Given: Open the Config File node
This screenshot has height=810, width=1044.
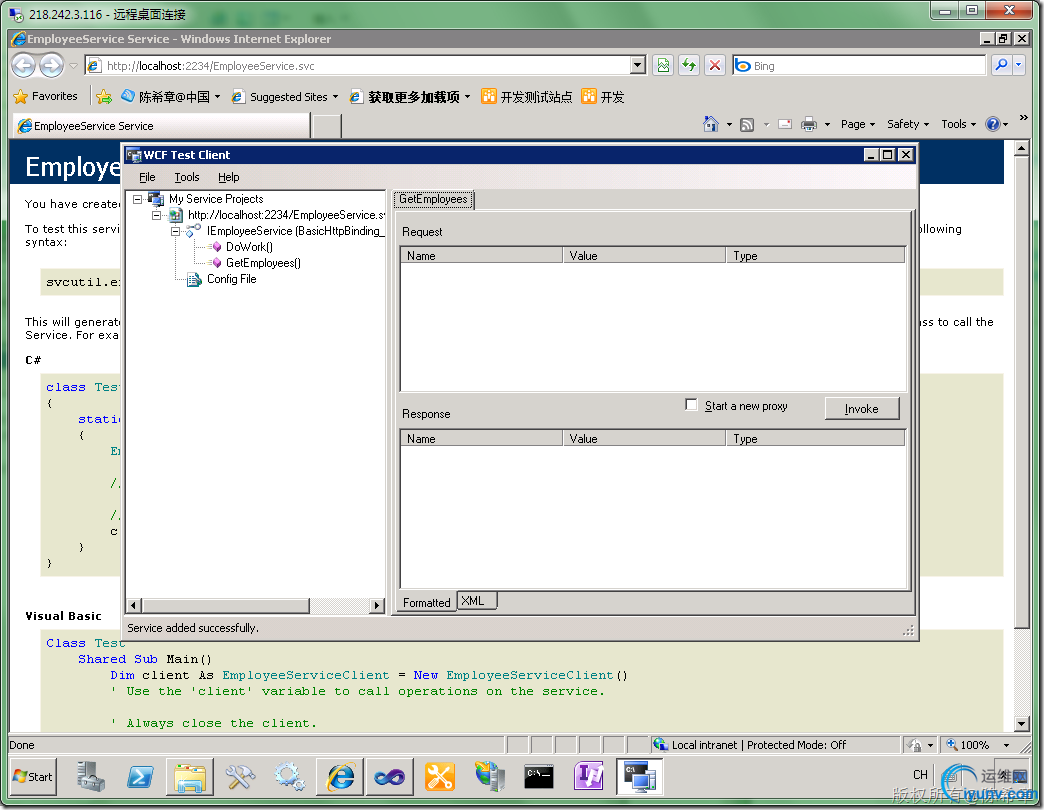Looking at the screenshot, I should tap(231, 279).
